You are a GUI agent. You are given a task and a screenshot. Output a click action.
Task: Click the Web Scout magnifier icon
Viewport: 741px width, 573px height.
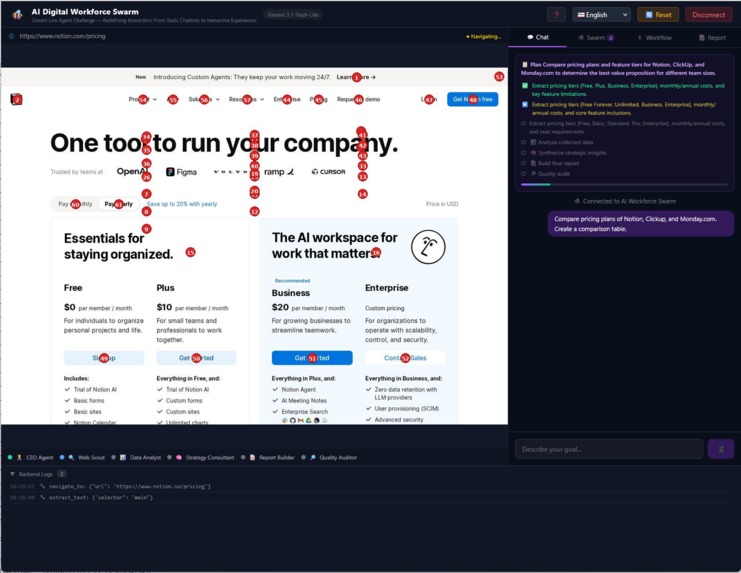(x=71, y=457)
